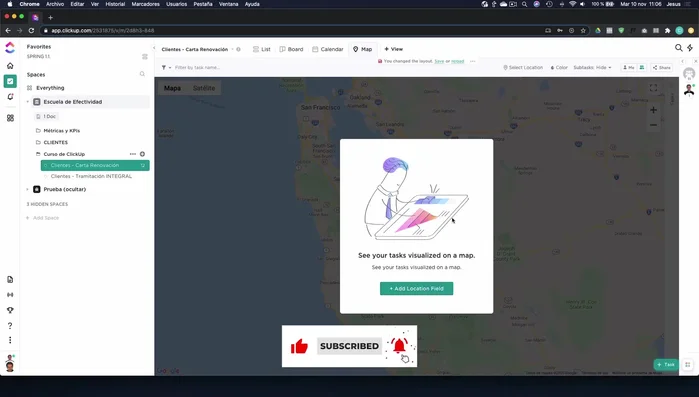Viewport: 699px width, 397px height.
Task: Open the ClickUp home icon in sidebar
Action: (10, 65)
